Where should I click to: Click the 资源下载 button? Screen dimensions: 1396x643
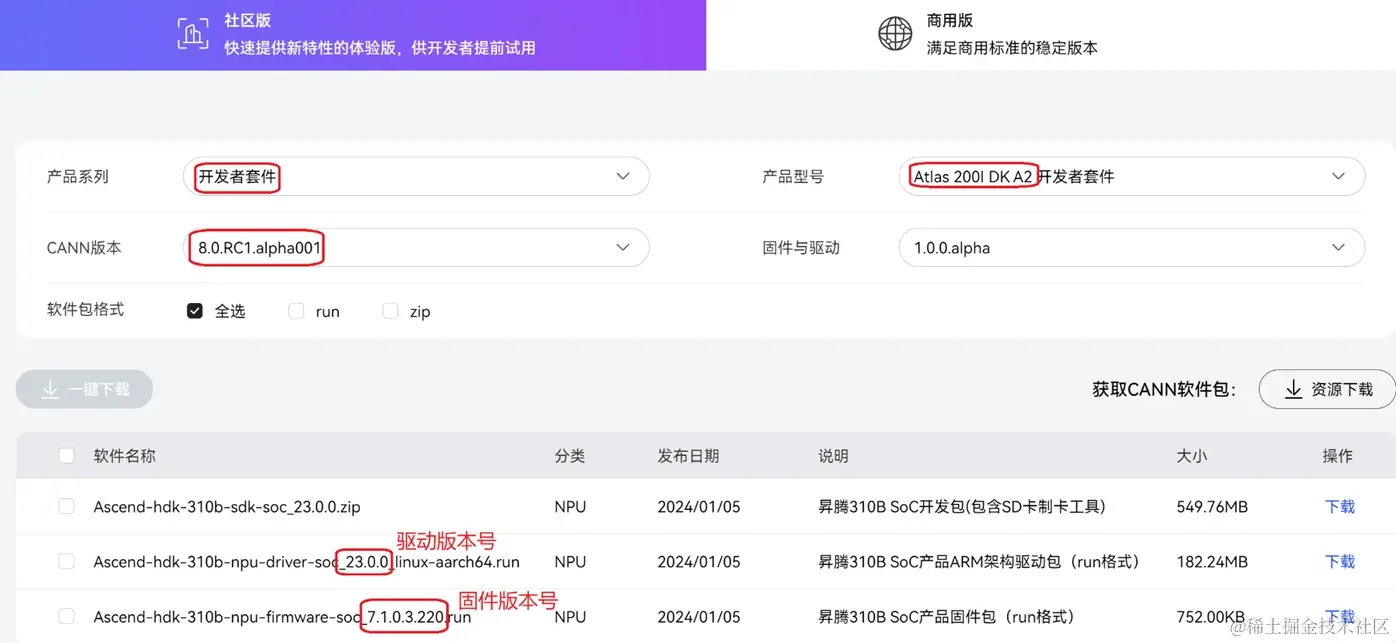[x=1327, y=389]
